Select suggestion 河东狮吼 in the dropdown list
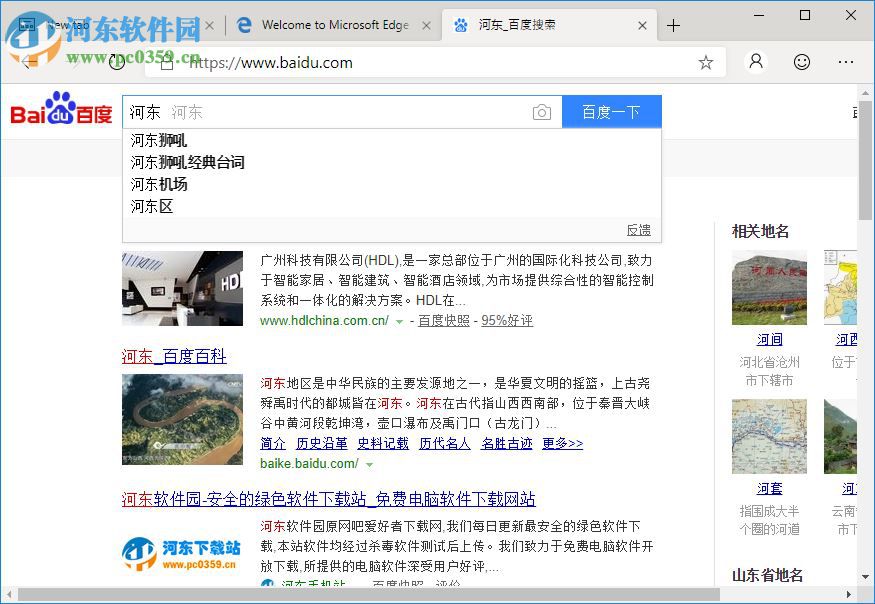Viewport: 875px width, 604px height. pyautogui.click(x=158, y=140)
